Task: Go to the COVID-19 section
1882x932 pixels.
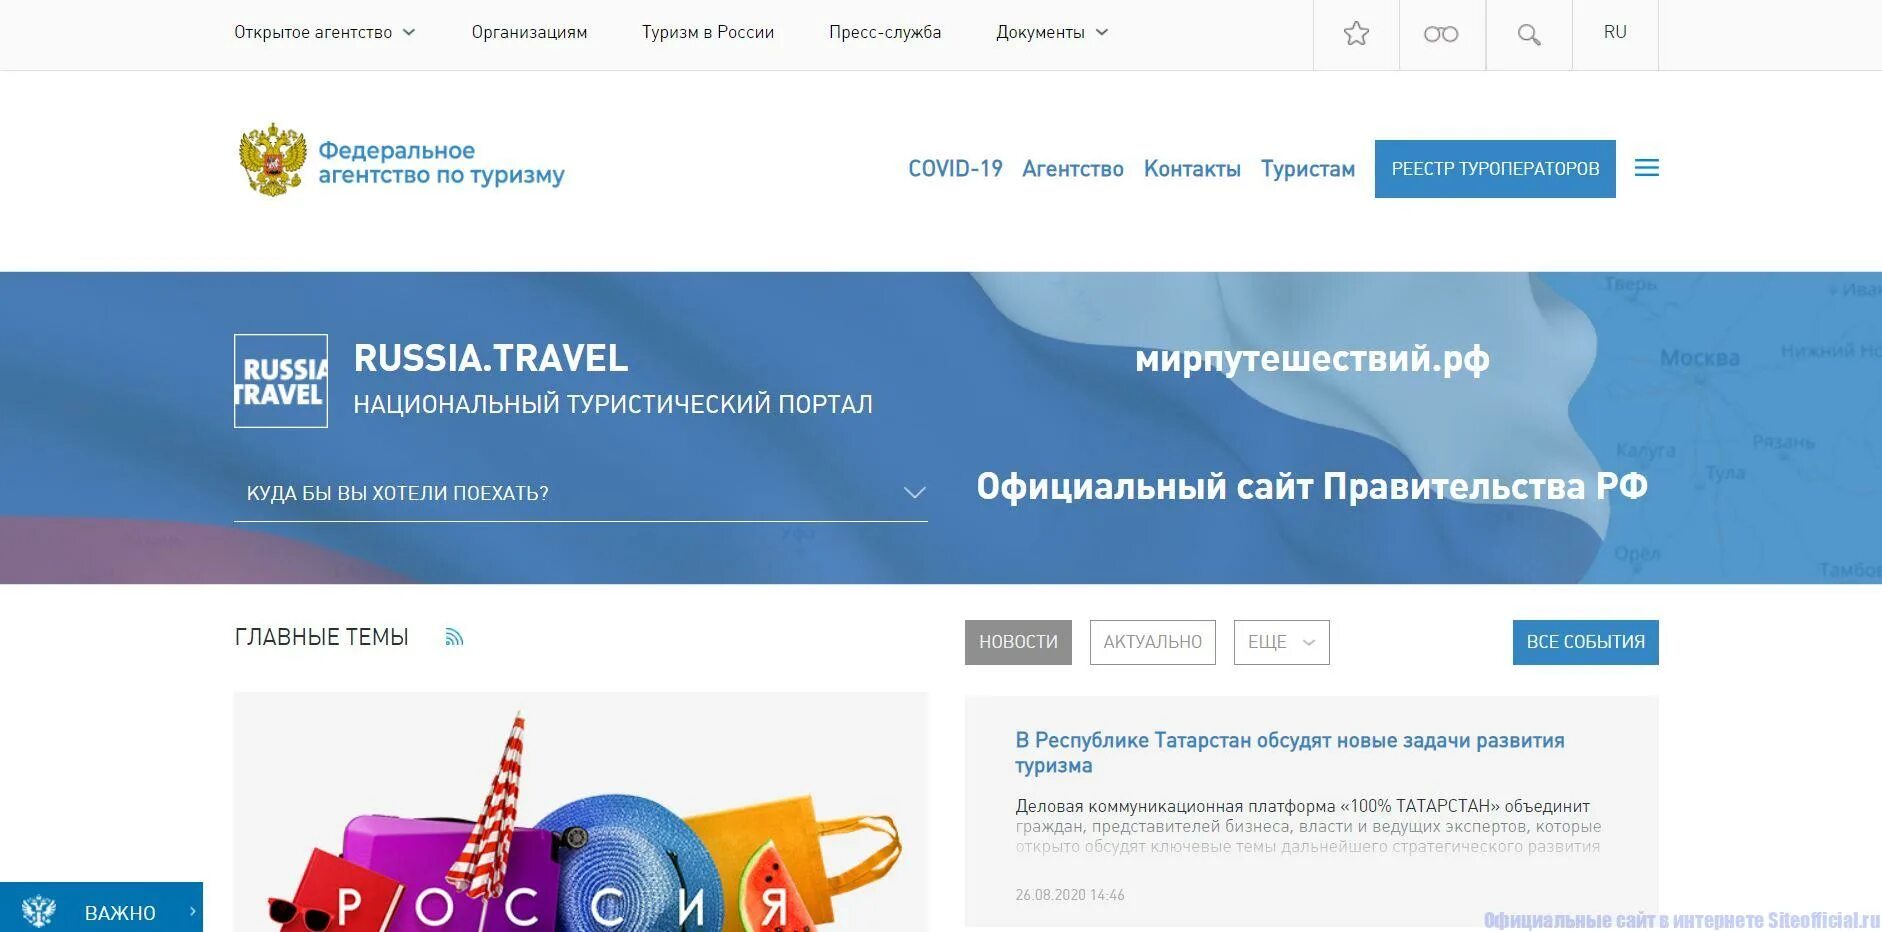Action: point(955,169)
